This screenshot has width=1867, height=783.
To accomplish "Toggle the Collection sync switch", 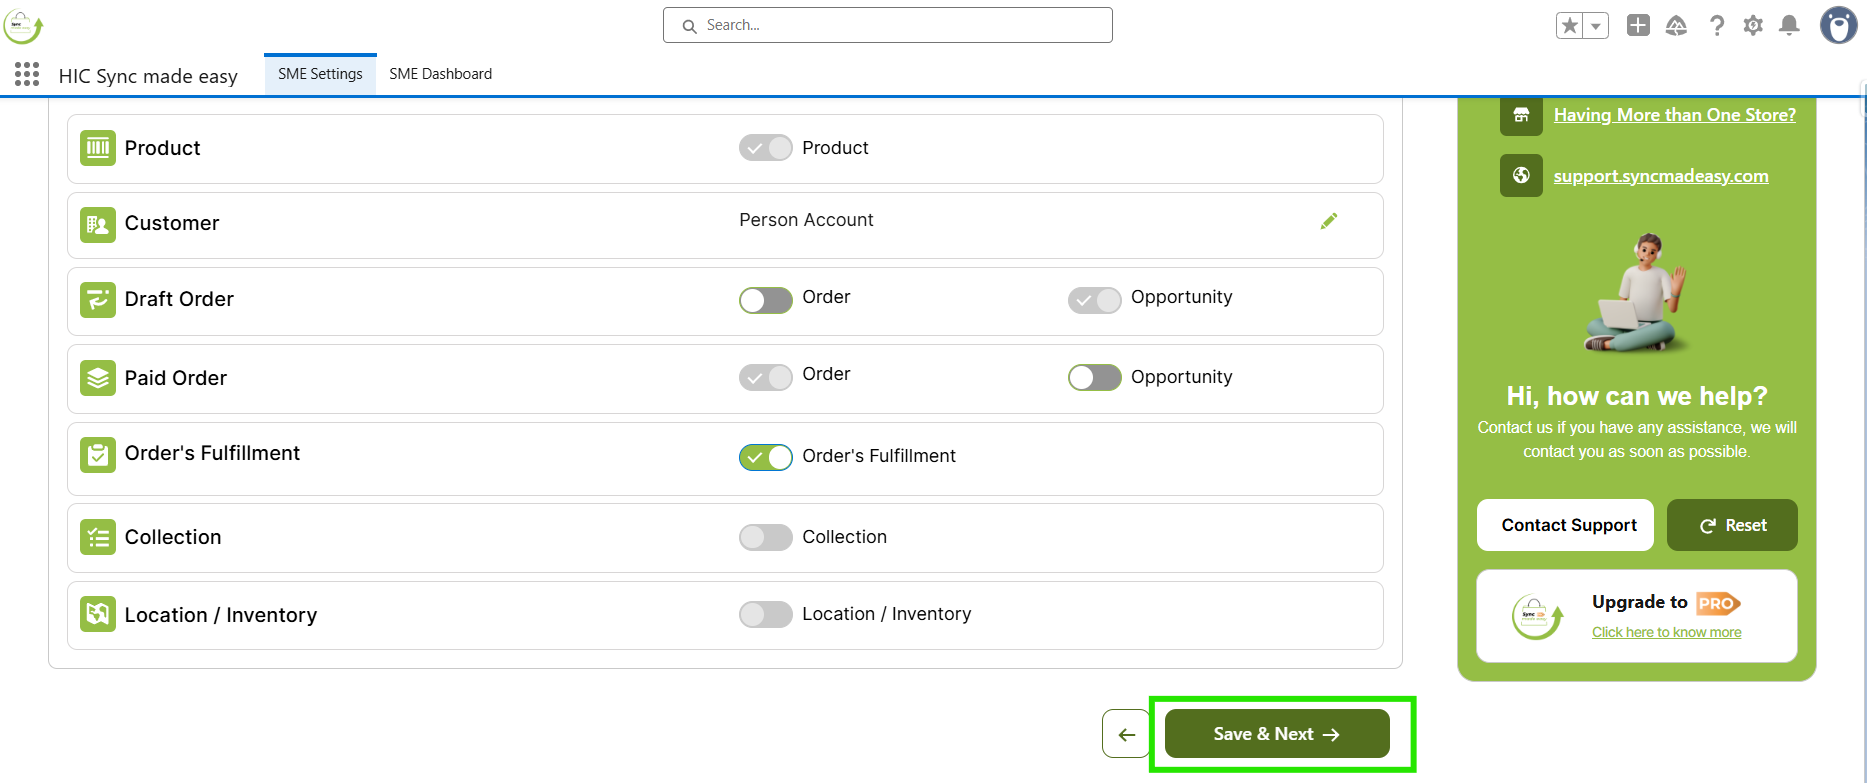I will click(765, 537).
